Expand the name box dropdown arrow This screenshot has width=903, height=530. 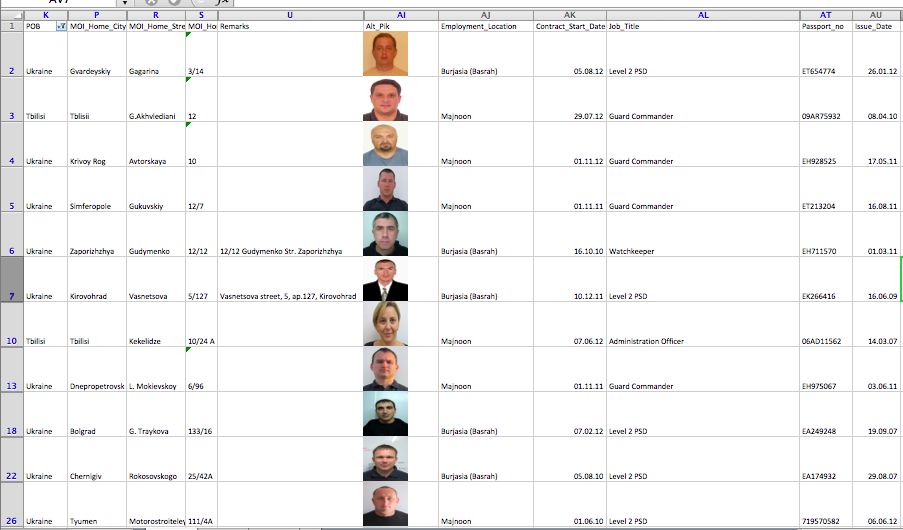[125, 3]
